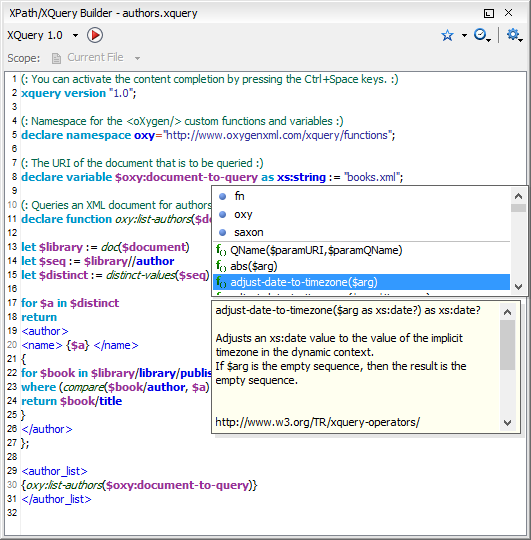Image resolution: width=531 pixels, height=540 pixels.
Task: Select the fn namespace proposal
Action: click(x=362, y=196)
